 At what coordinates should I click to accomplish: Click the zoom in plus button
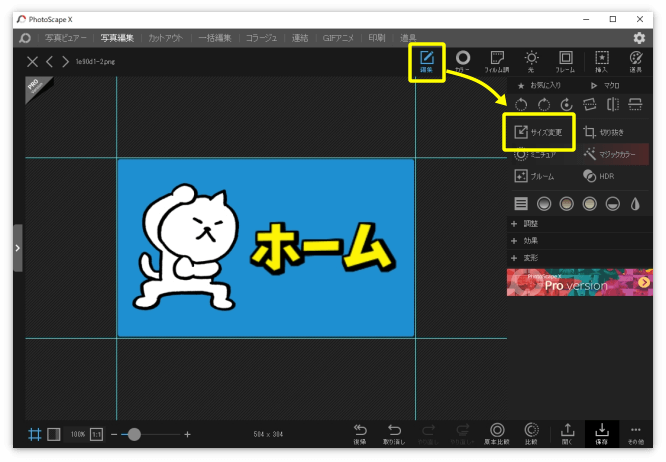[x=187, y=434]
